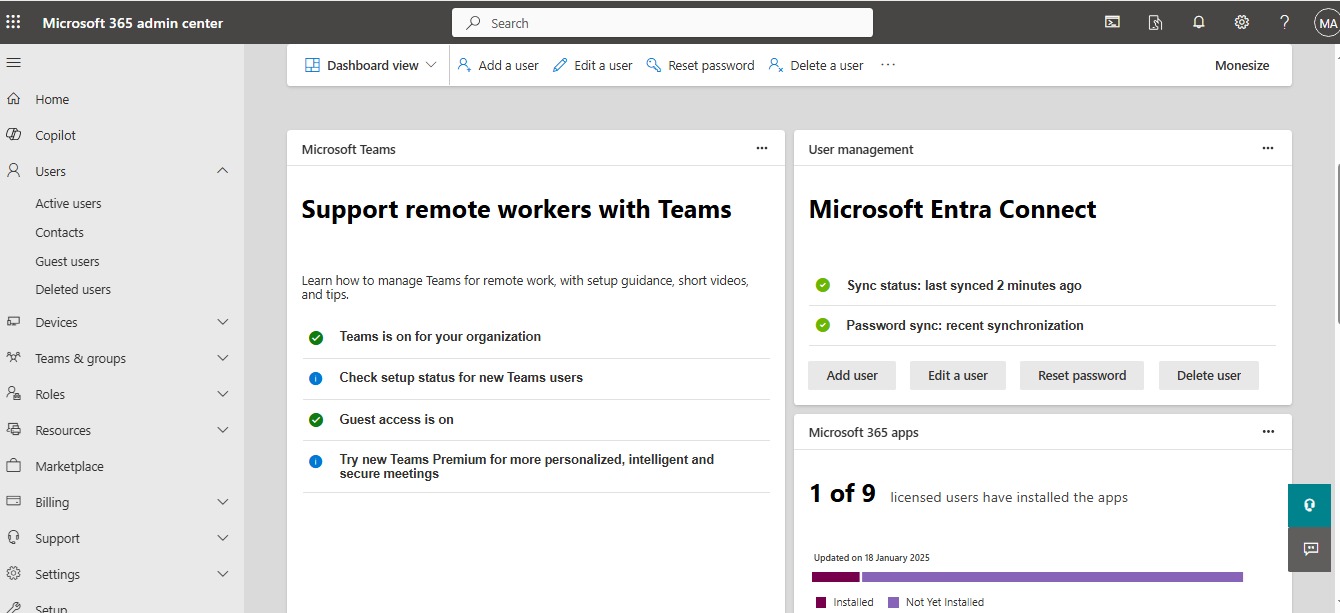Image resolution: width=1340 pixels, height=613 pixels.
Task: Click the Resources icon in sidebar
Action: (x=14, y=430)
